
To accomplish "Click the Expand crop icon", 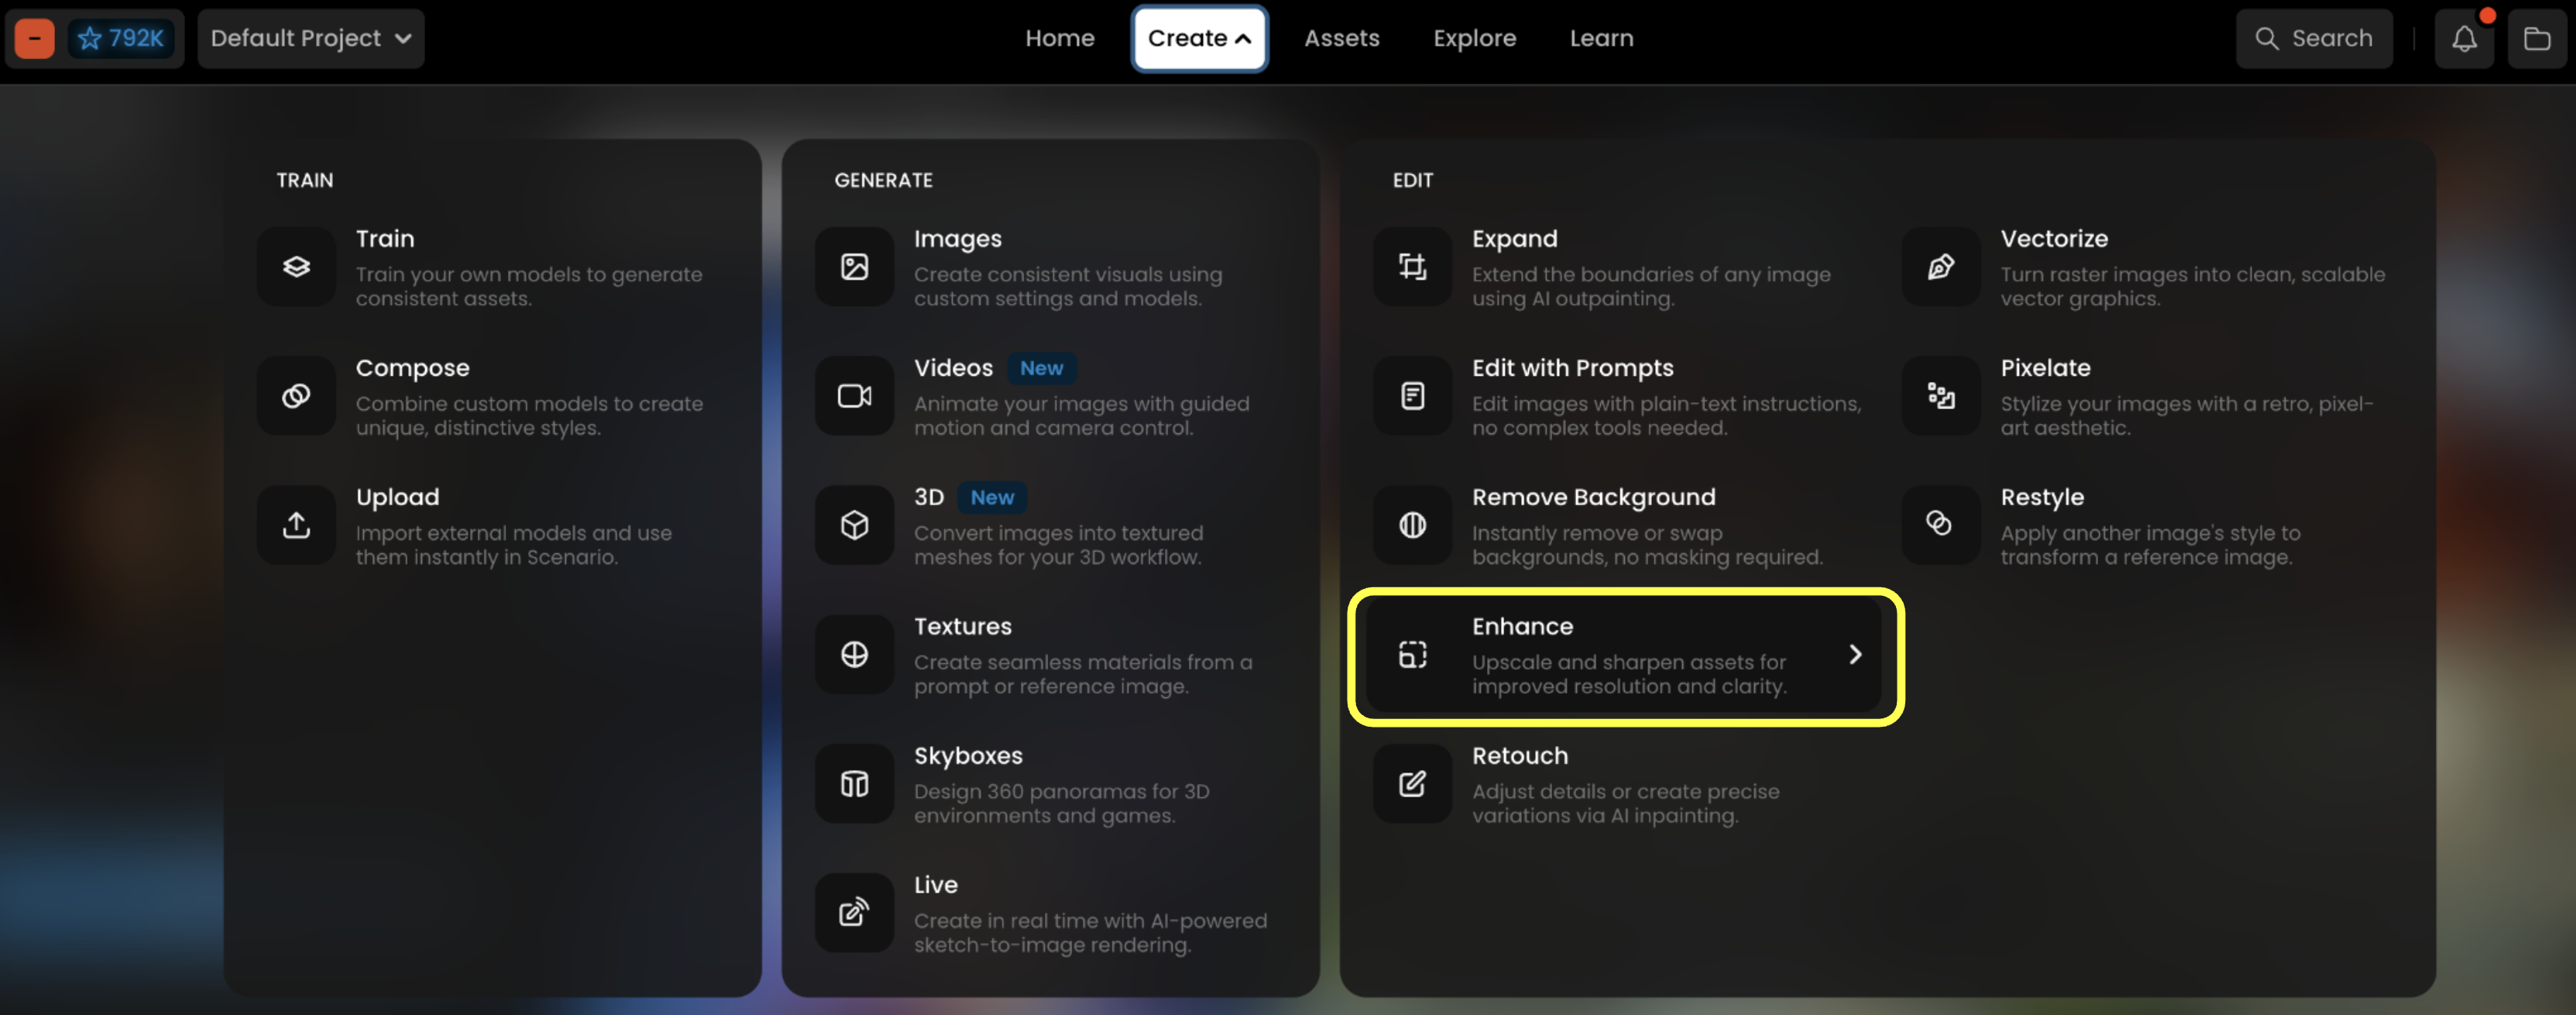I will tap(1412, 266).
